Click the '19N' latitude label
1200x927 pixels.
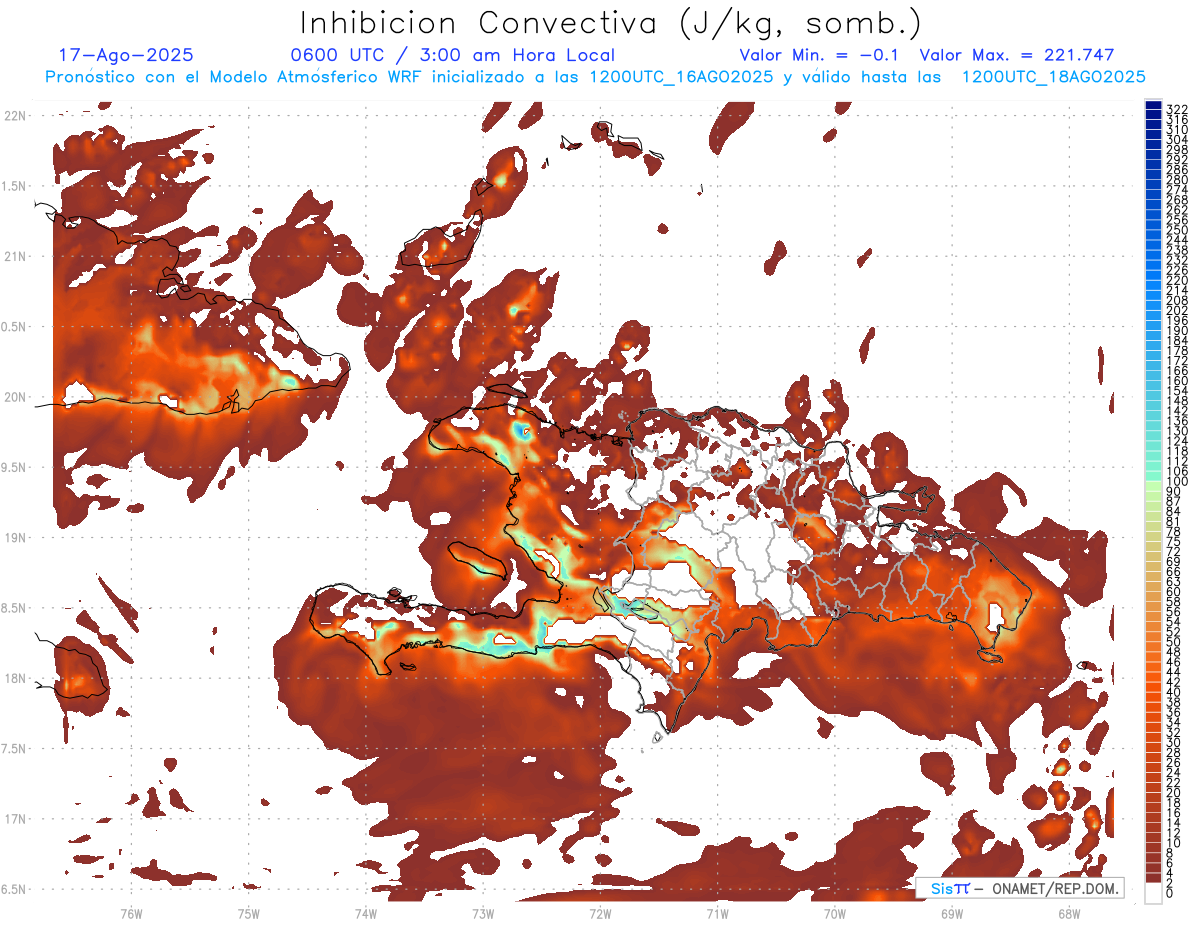point(15,537)
